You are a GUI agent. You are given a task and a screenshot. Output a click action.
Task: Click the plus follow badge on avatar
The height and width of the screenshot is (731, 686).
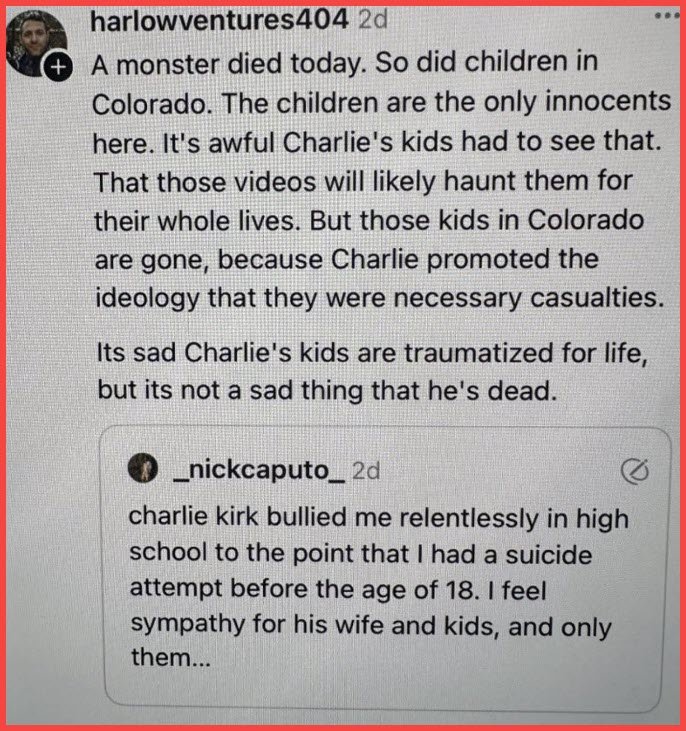[58, 67]
